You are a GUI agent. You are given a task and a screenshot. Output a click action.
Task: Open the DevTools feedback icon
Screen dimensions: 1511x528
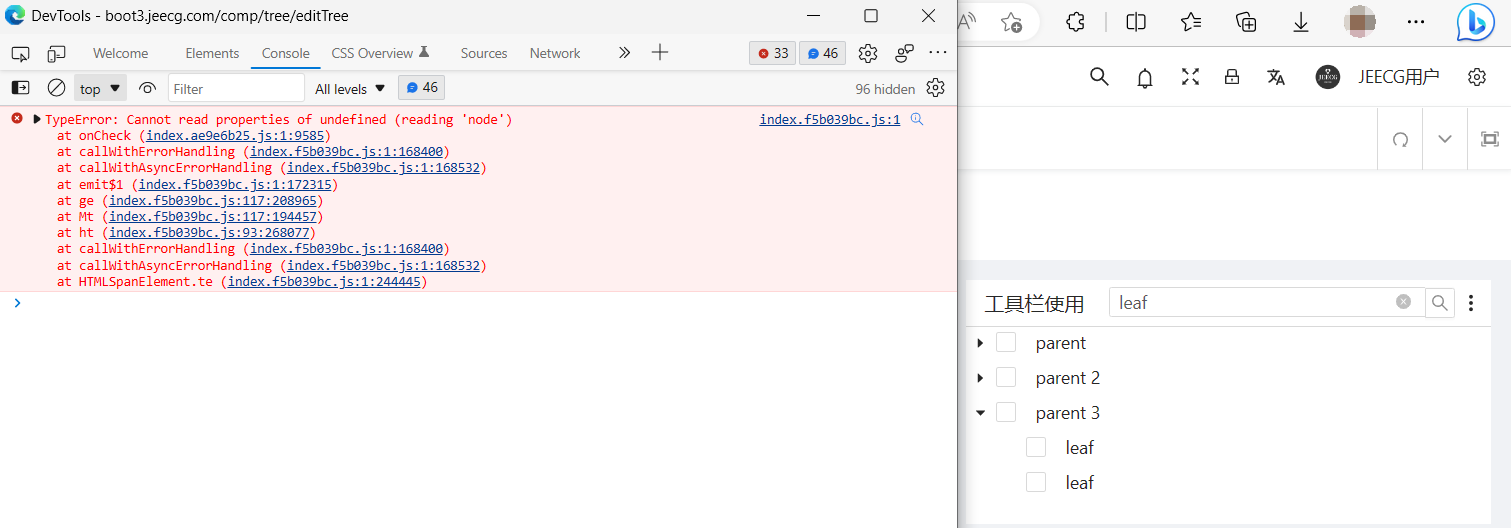(x=904, y=53)
